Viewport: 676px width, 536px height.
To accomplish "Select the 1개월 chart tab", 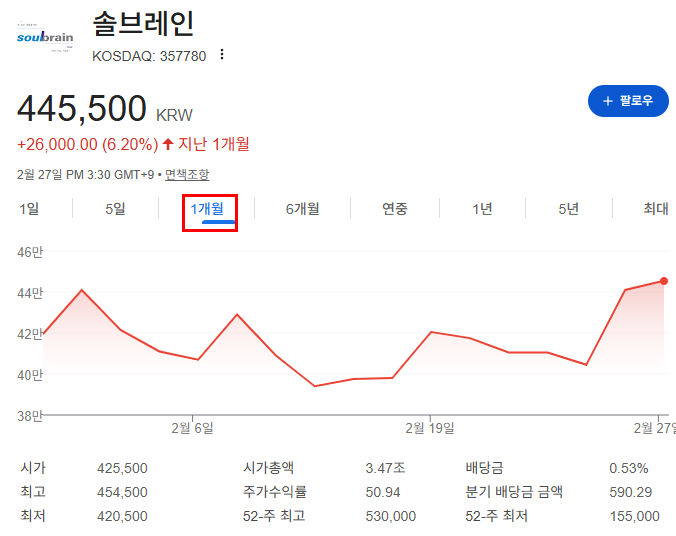I will [x=207, y=209].
